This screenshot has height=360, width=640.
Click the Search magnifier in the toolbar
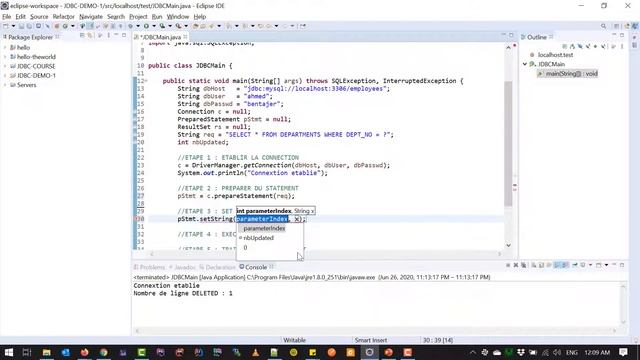(603, 26)
